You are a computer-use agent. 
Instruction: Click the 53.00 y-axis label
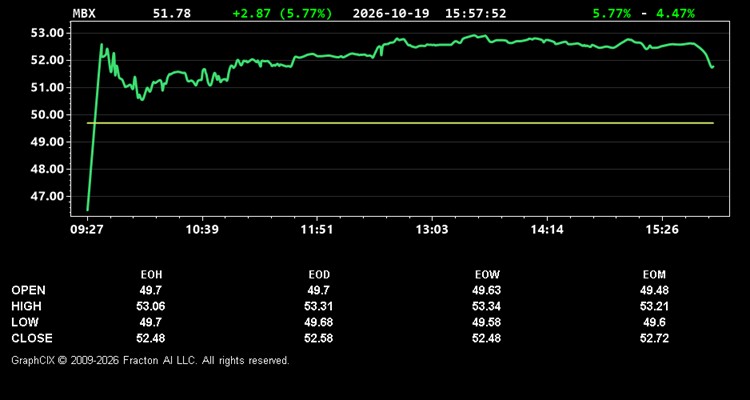point(46,33)
